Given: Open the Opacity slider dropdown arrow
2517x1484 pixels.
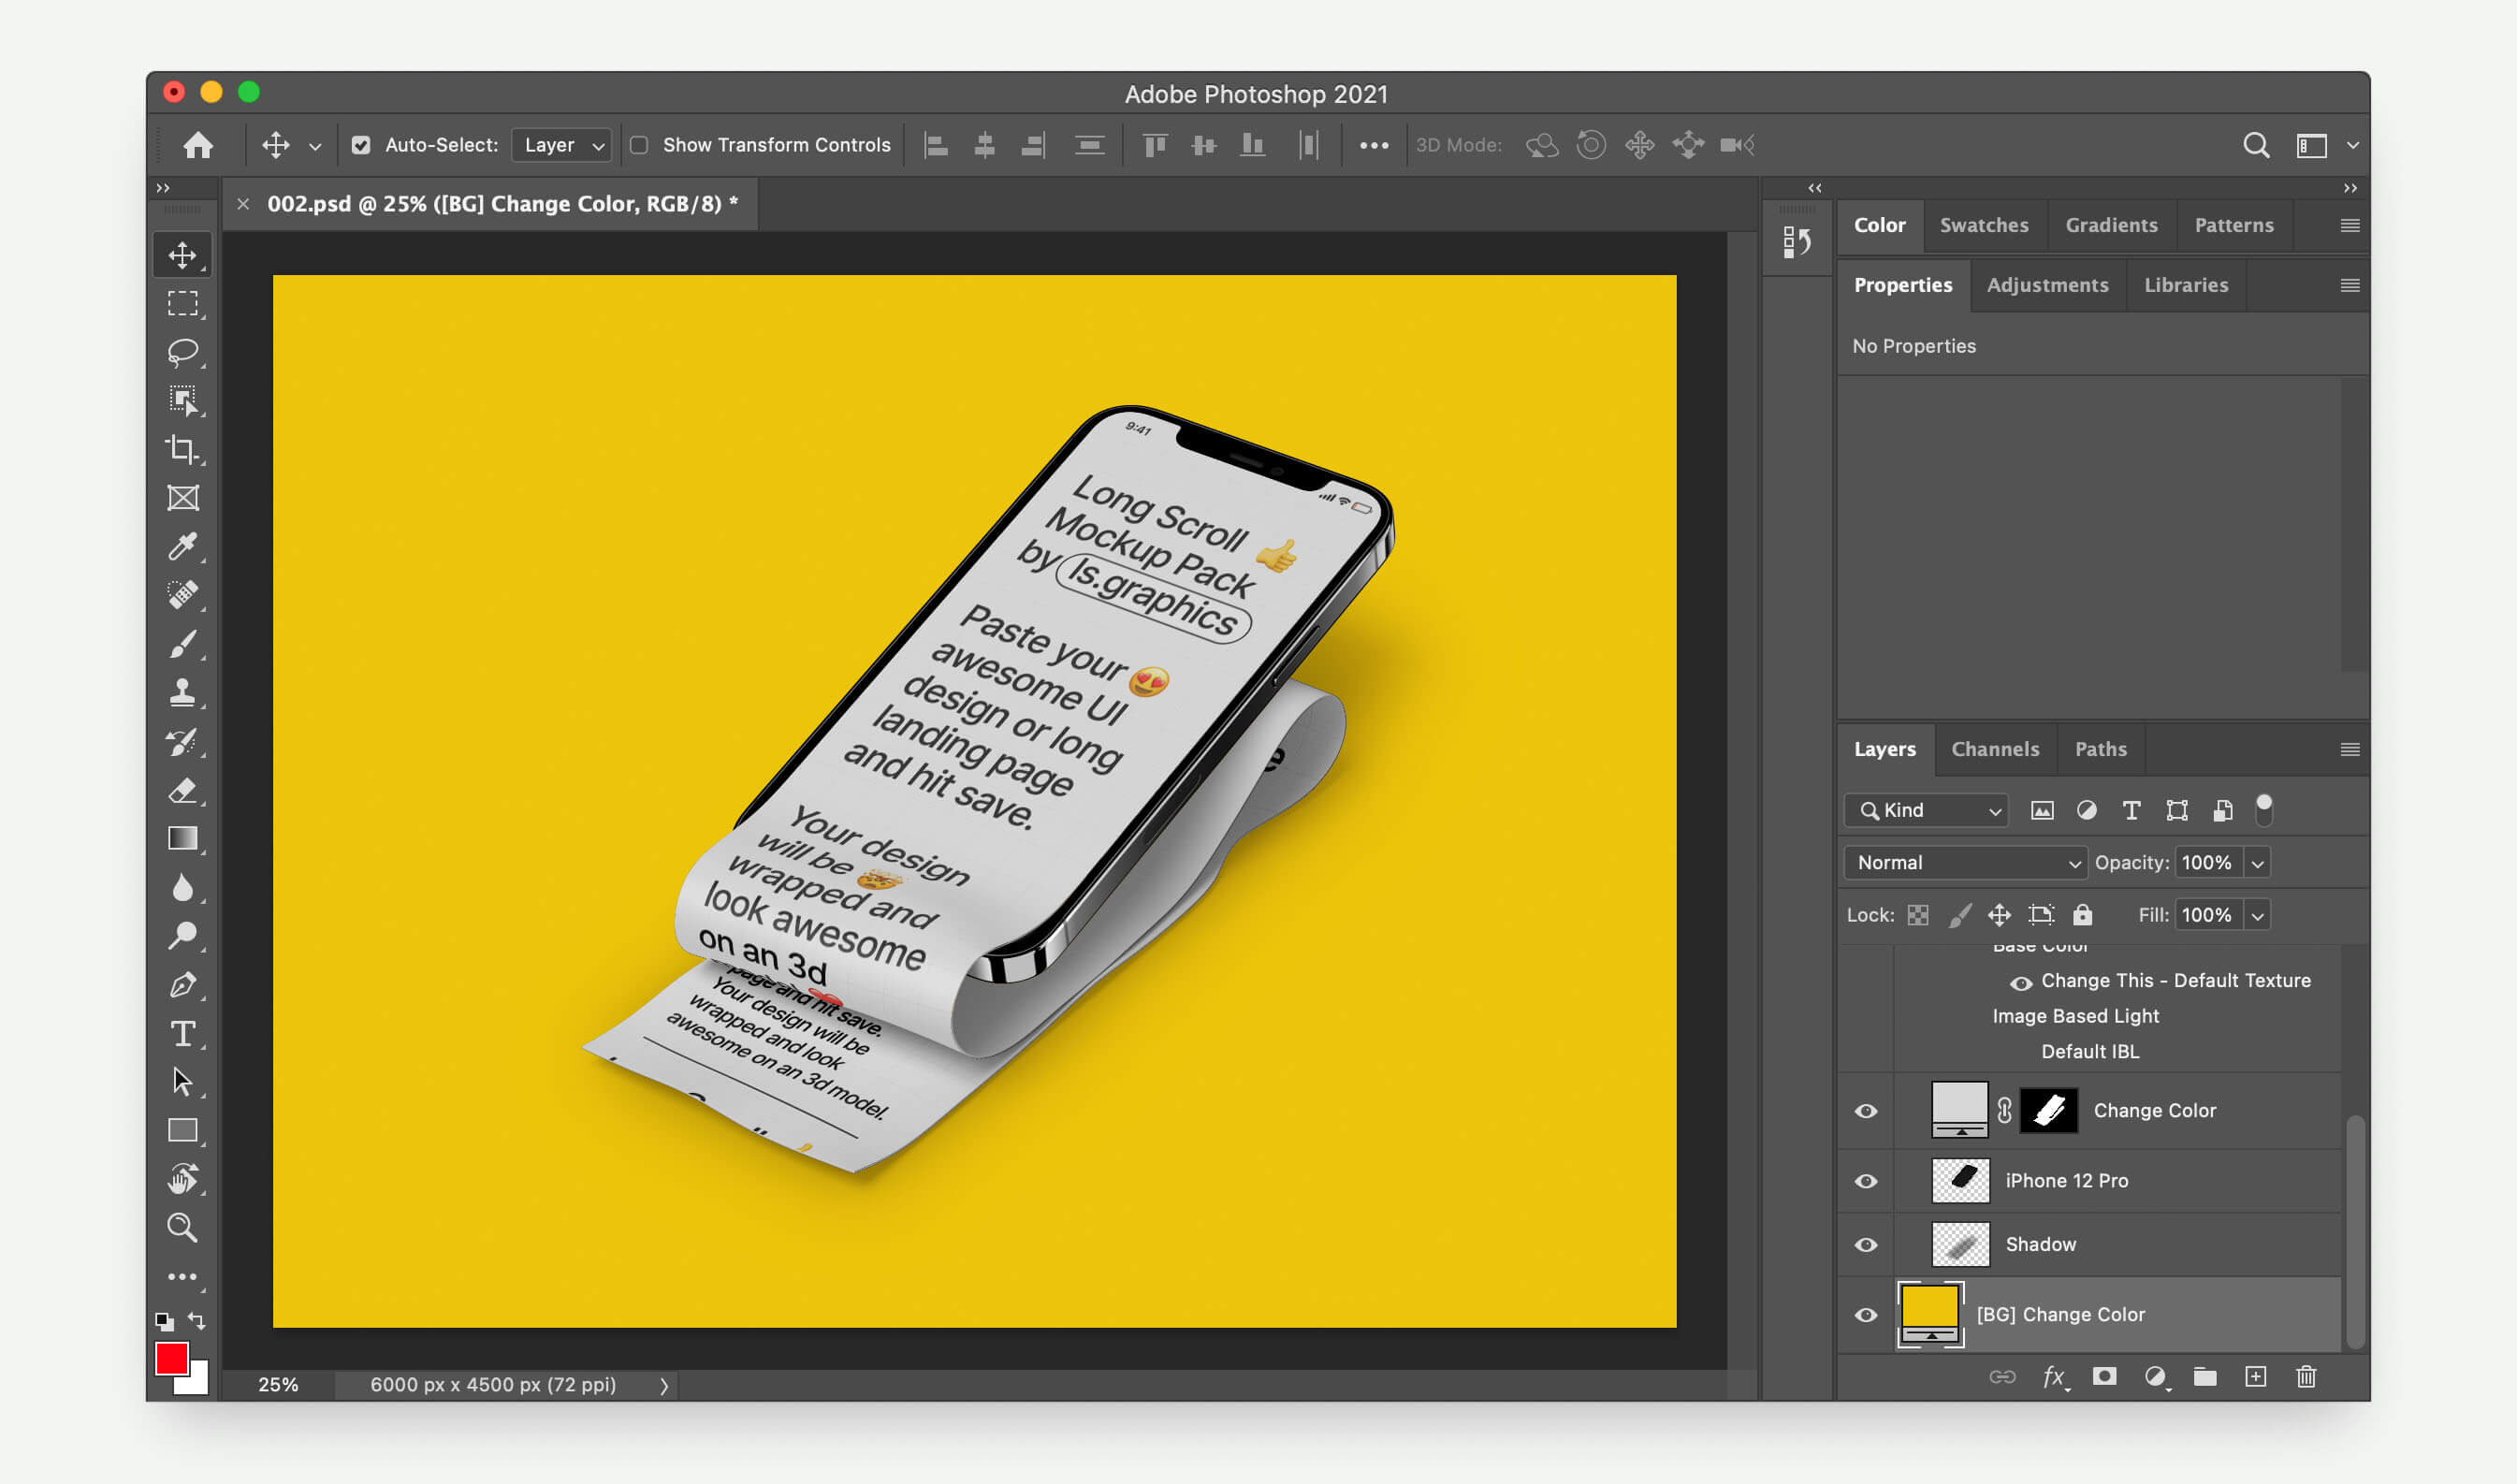Looking at the screenshot, I should tap(2257, 862).
